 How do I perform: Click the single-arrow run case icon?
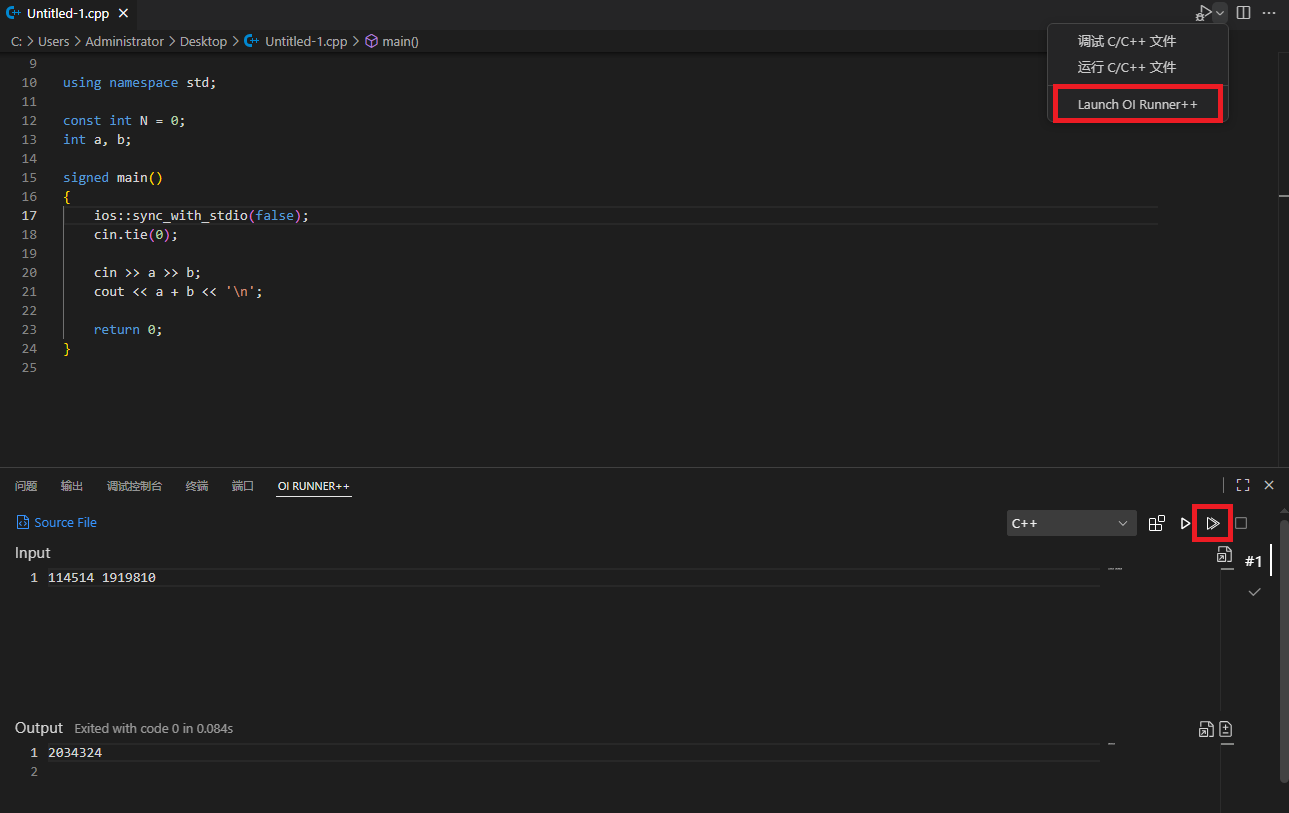[1185, 523]
